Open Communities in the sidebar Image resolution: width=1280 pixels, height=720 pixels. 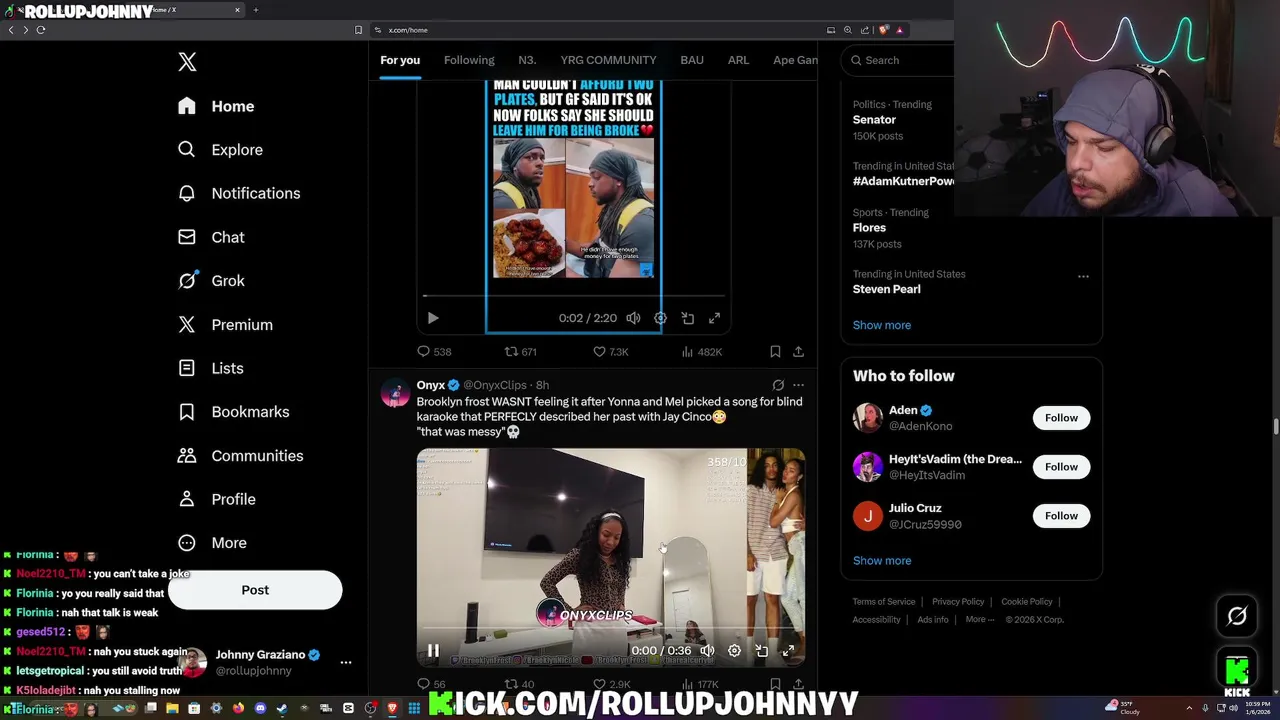point(240,456)
